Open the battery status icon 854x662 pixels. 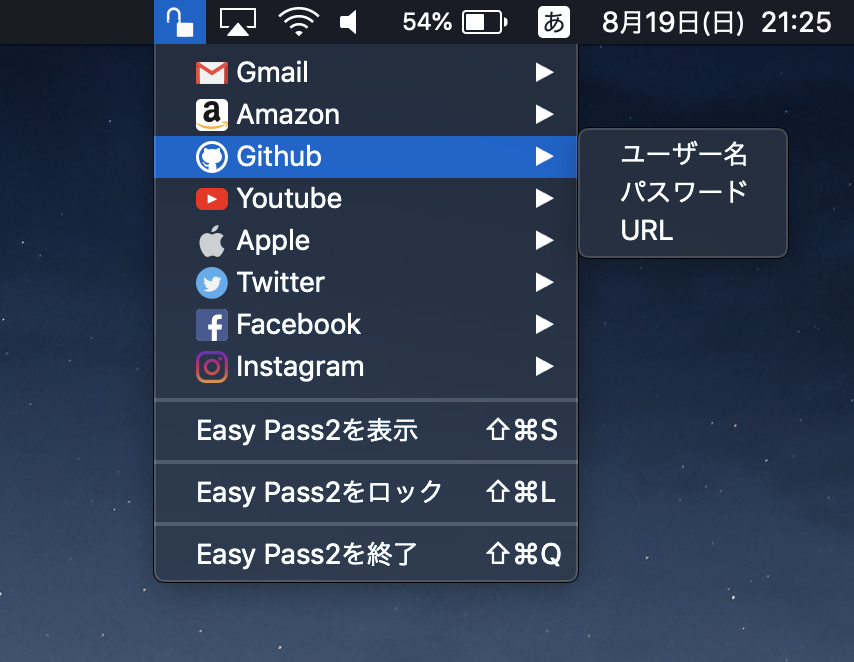click(x=484, y=22)
